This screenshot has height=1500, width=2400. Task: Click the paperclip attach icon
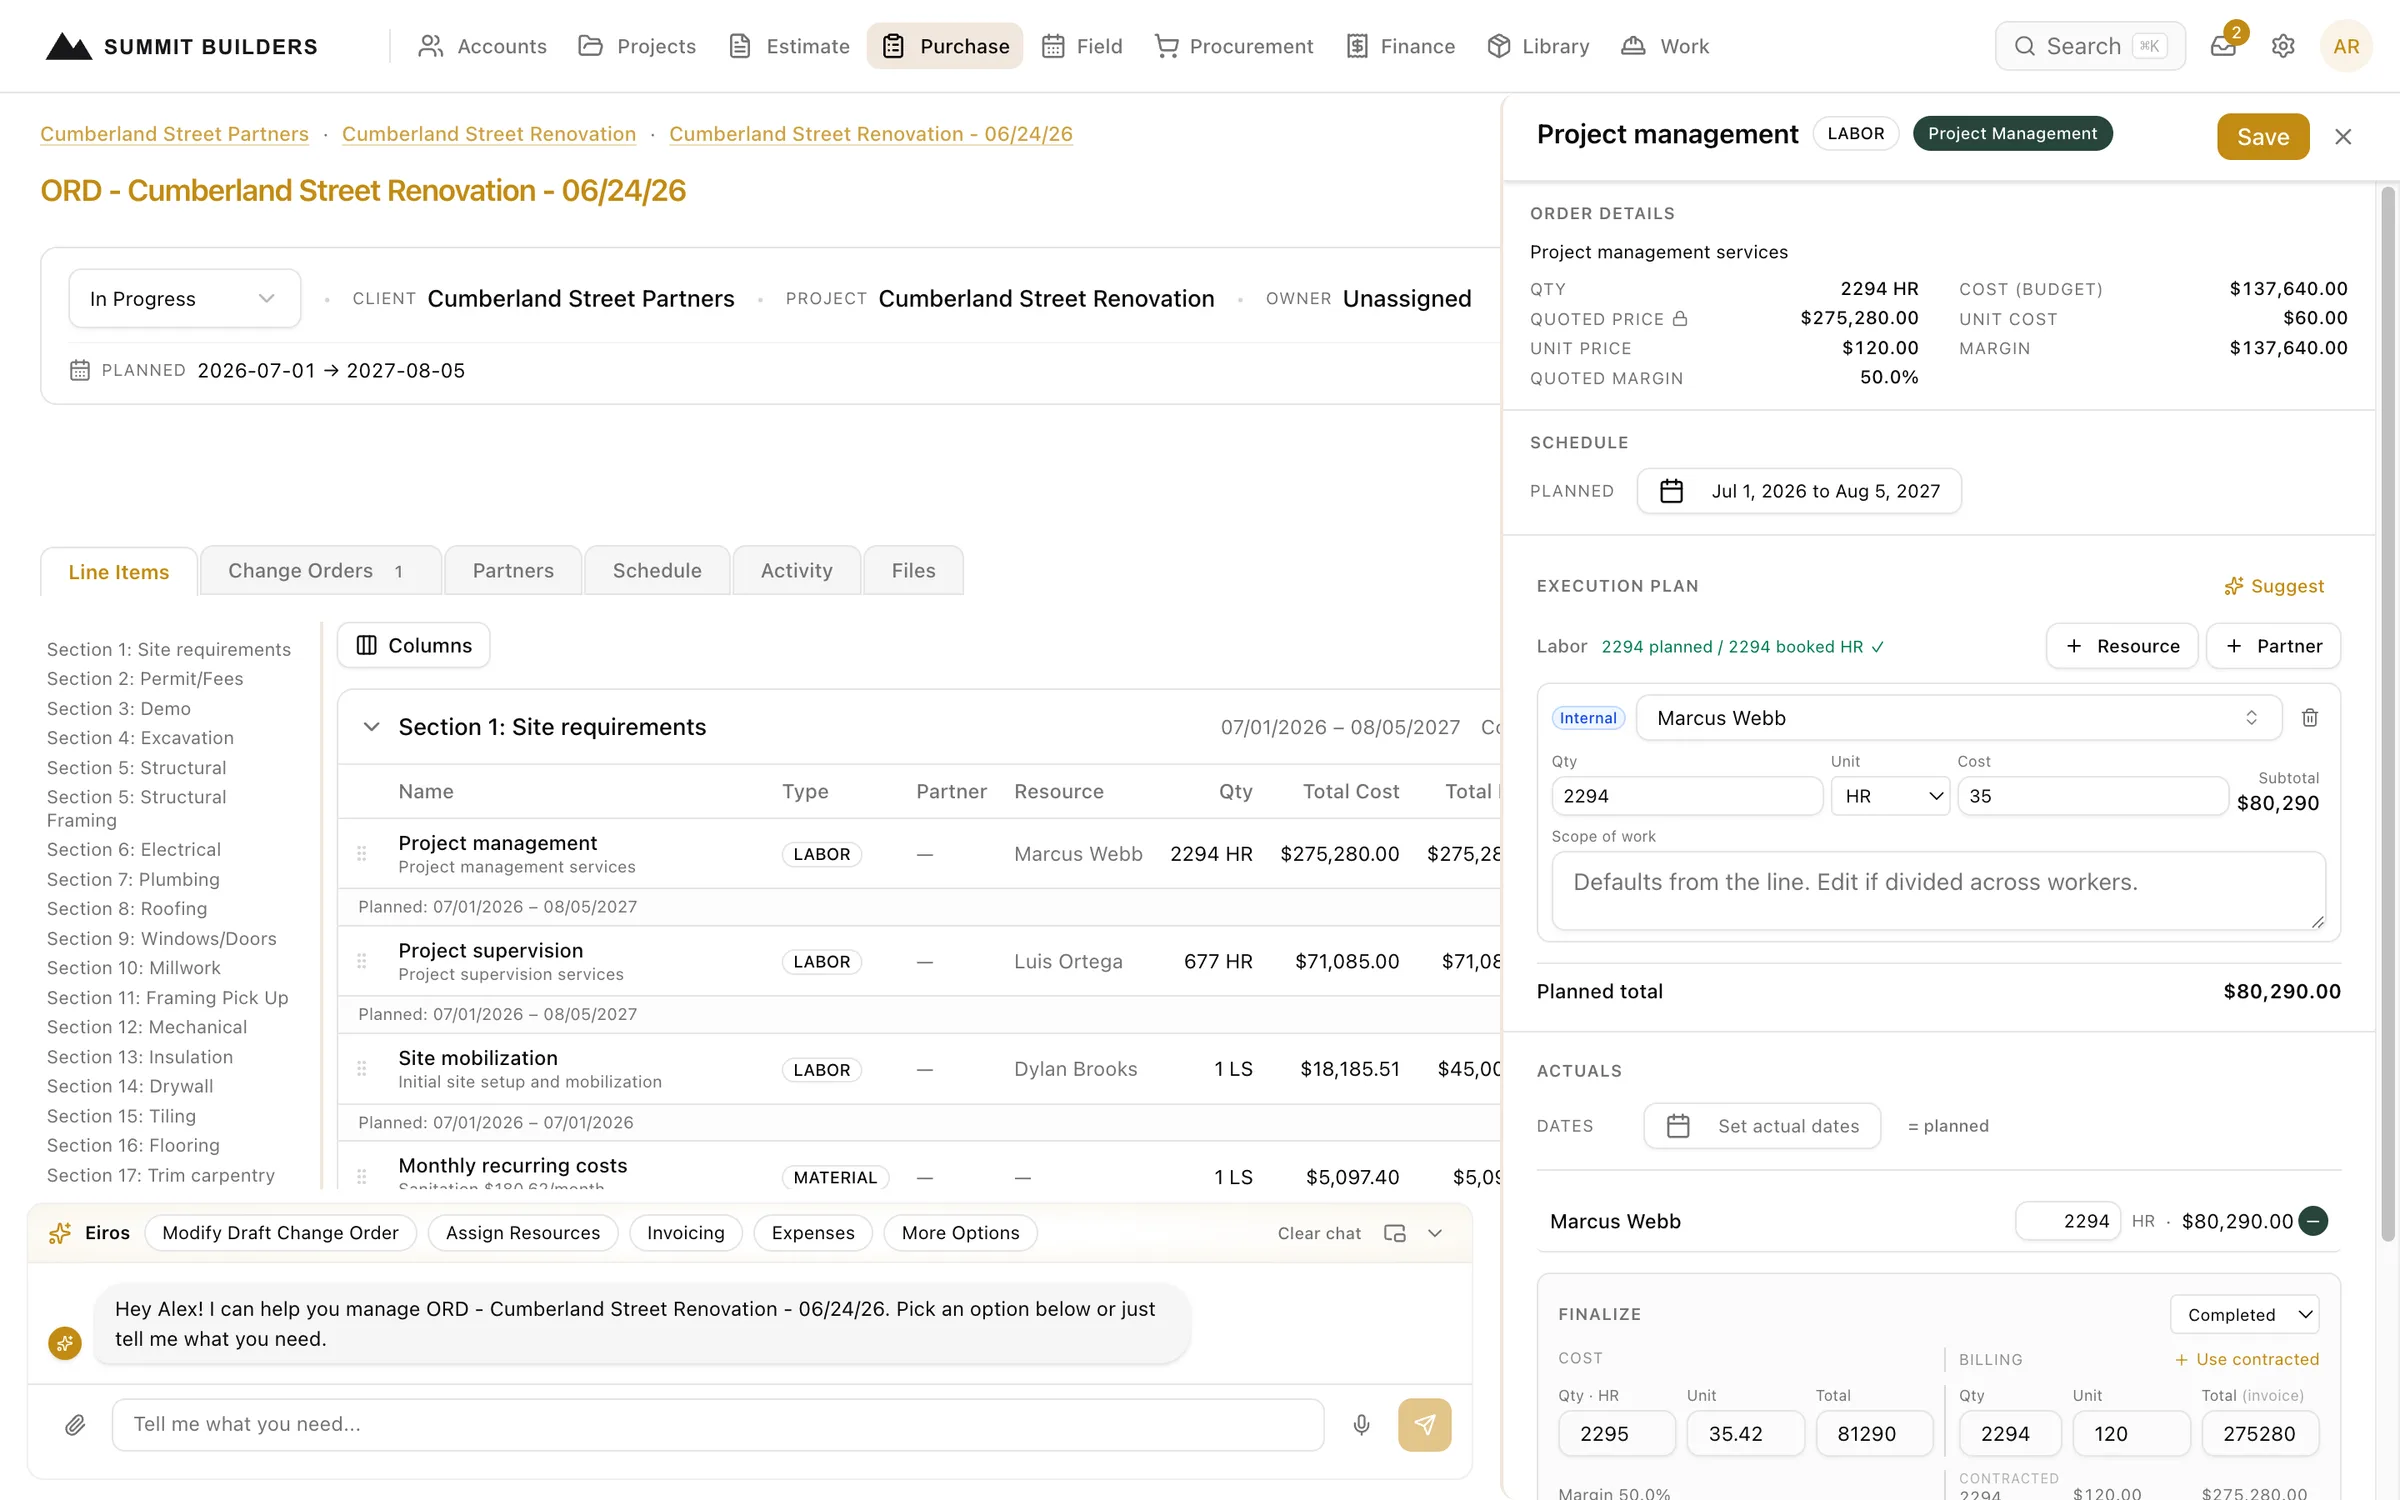tap(75, 1424)
